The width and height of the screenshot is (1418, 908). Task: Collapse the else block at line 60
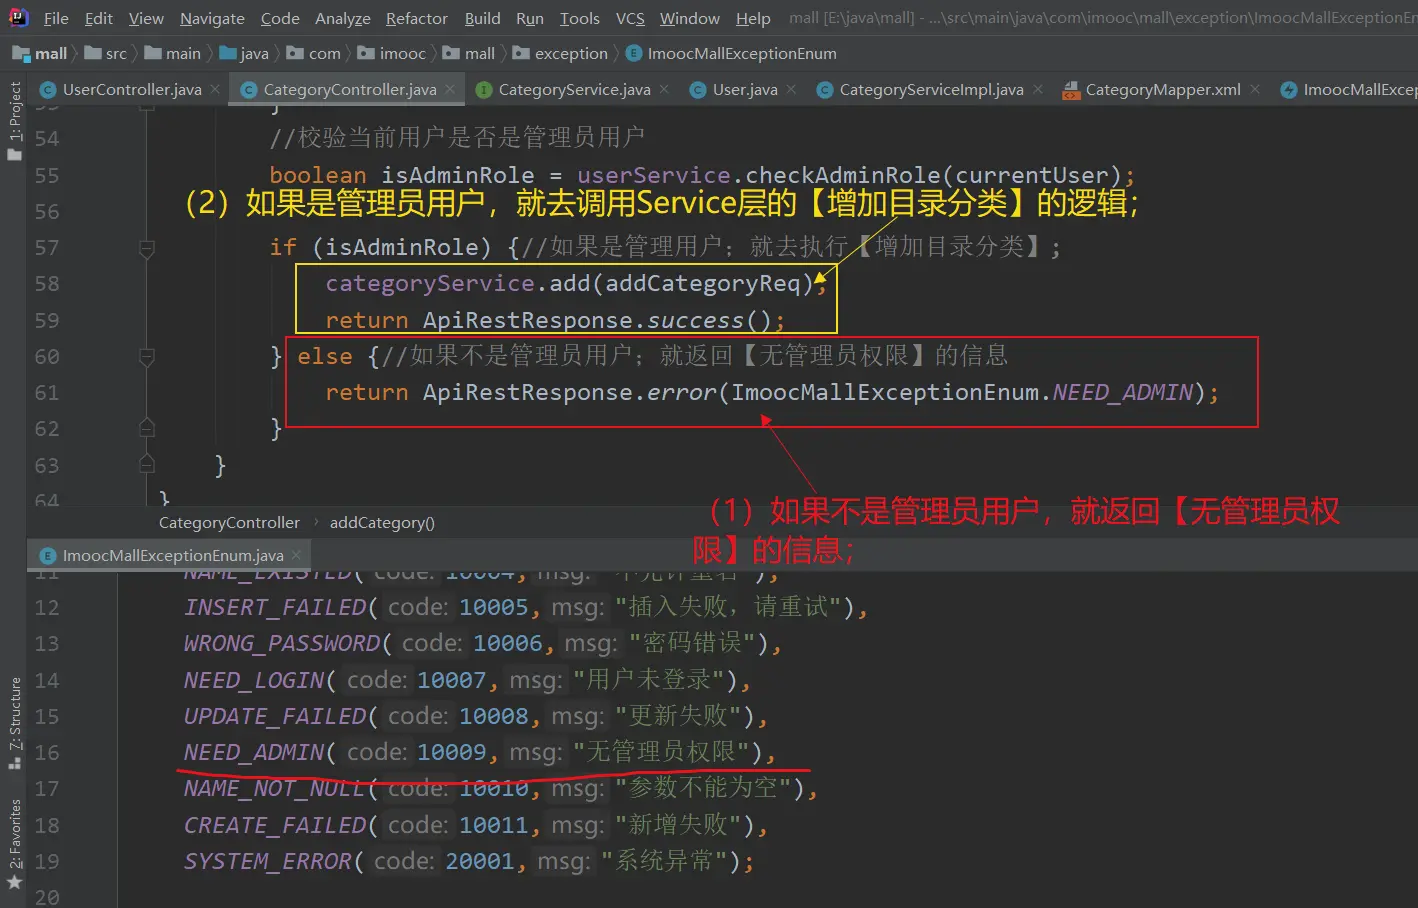147,356
